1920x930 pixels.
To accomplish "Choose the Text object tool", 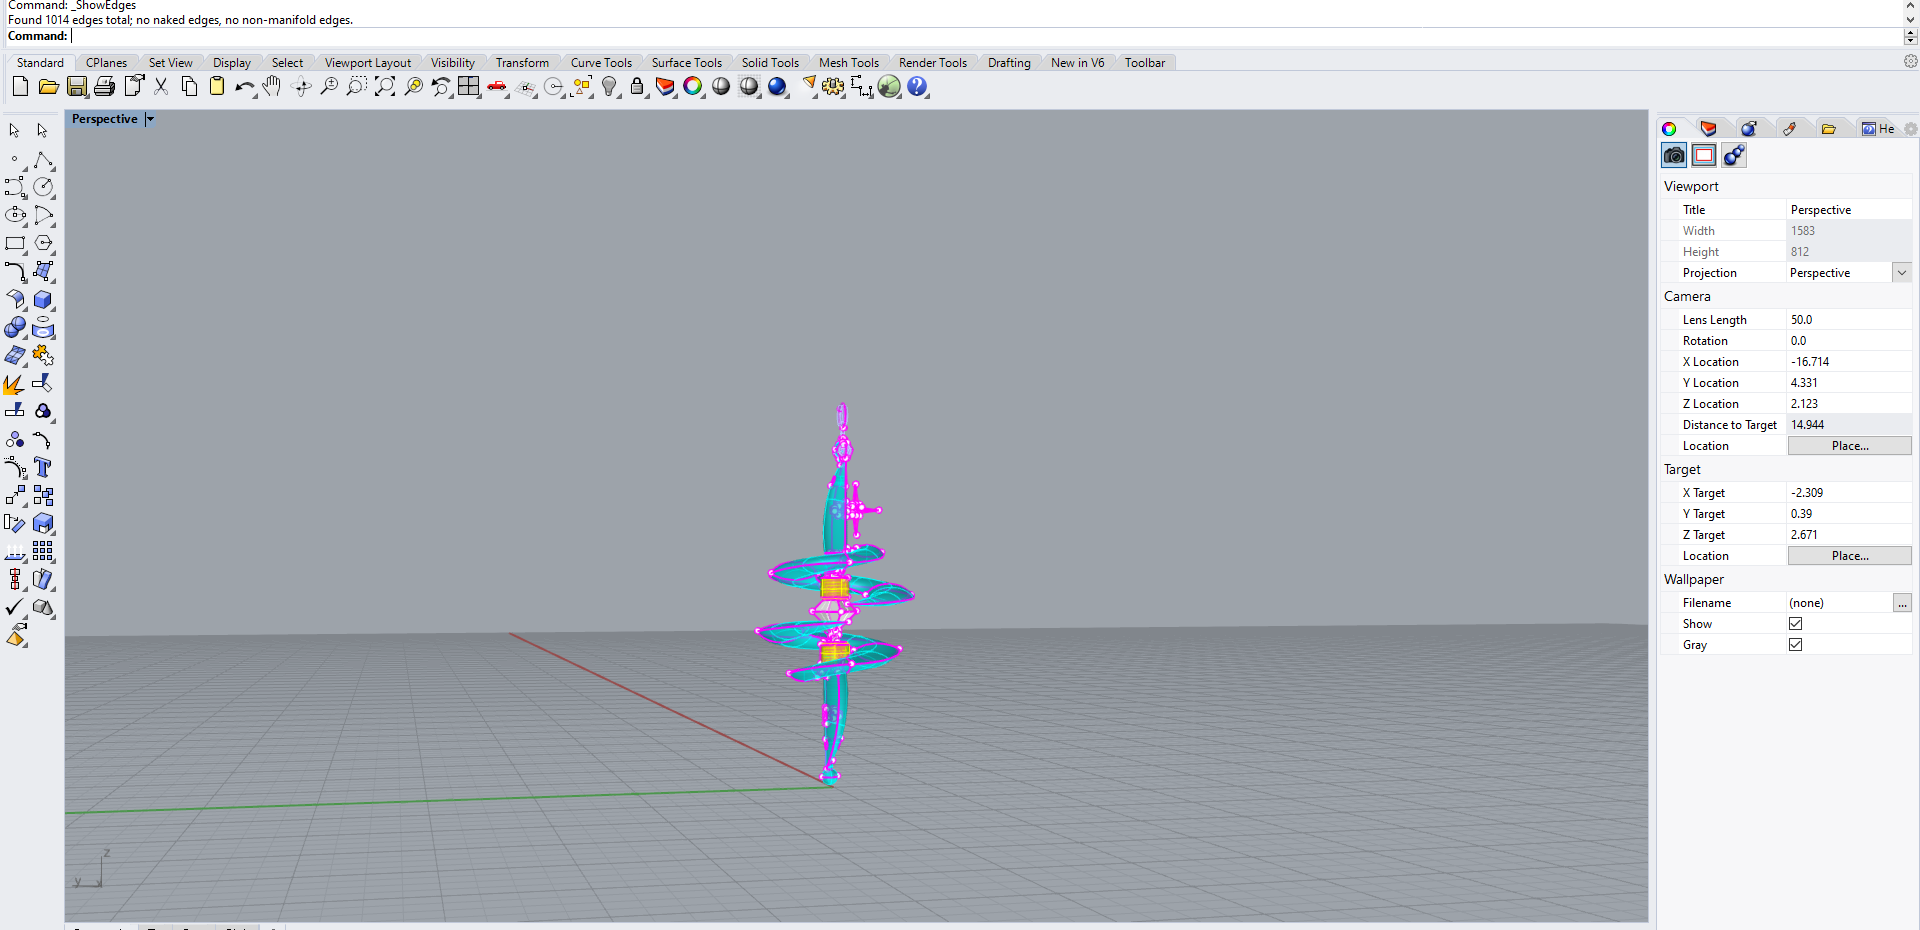I will [43, 468].
